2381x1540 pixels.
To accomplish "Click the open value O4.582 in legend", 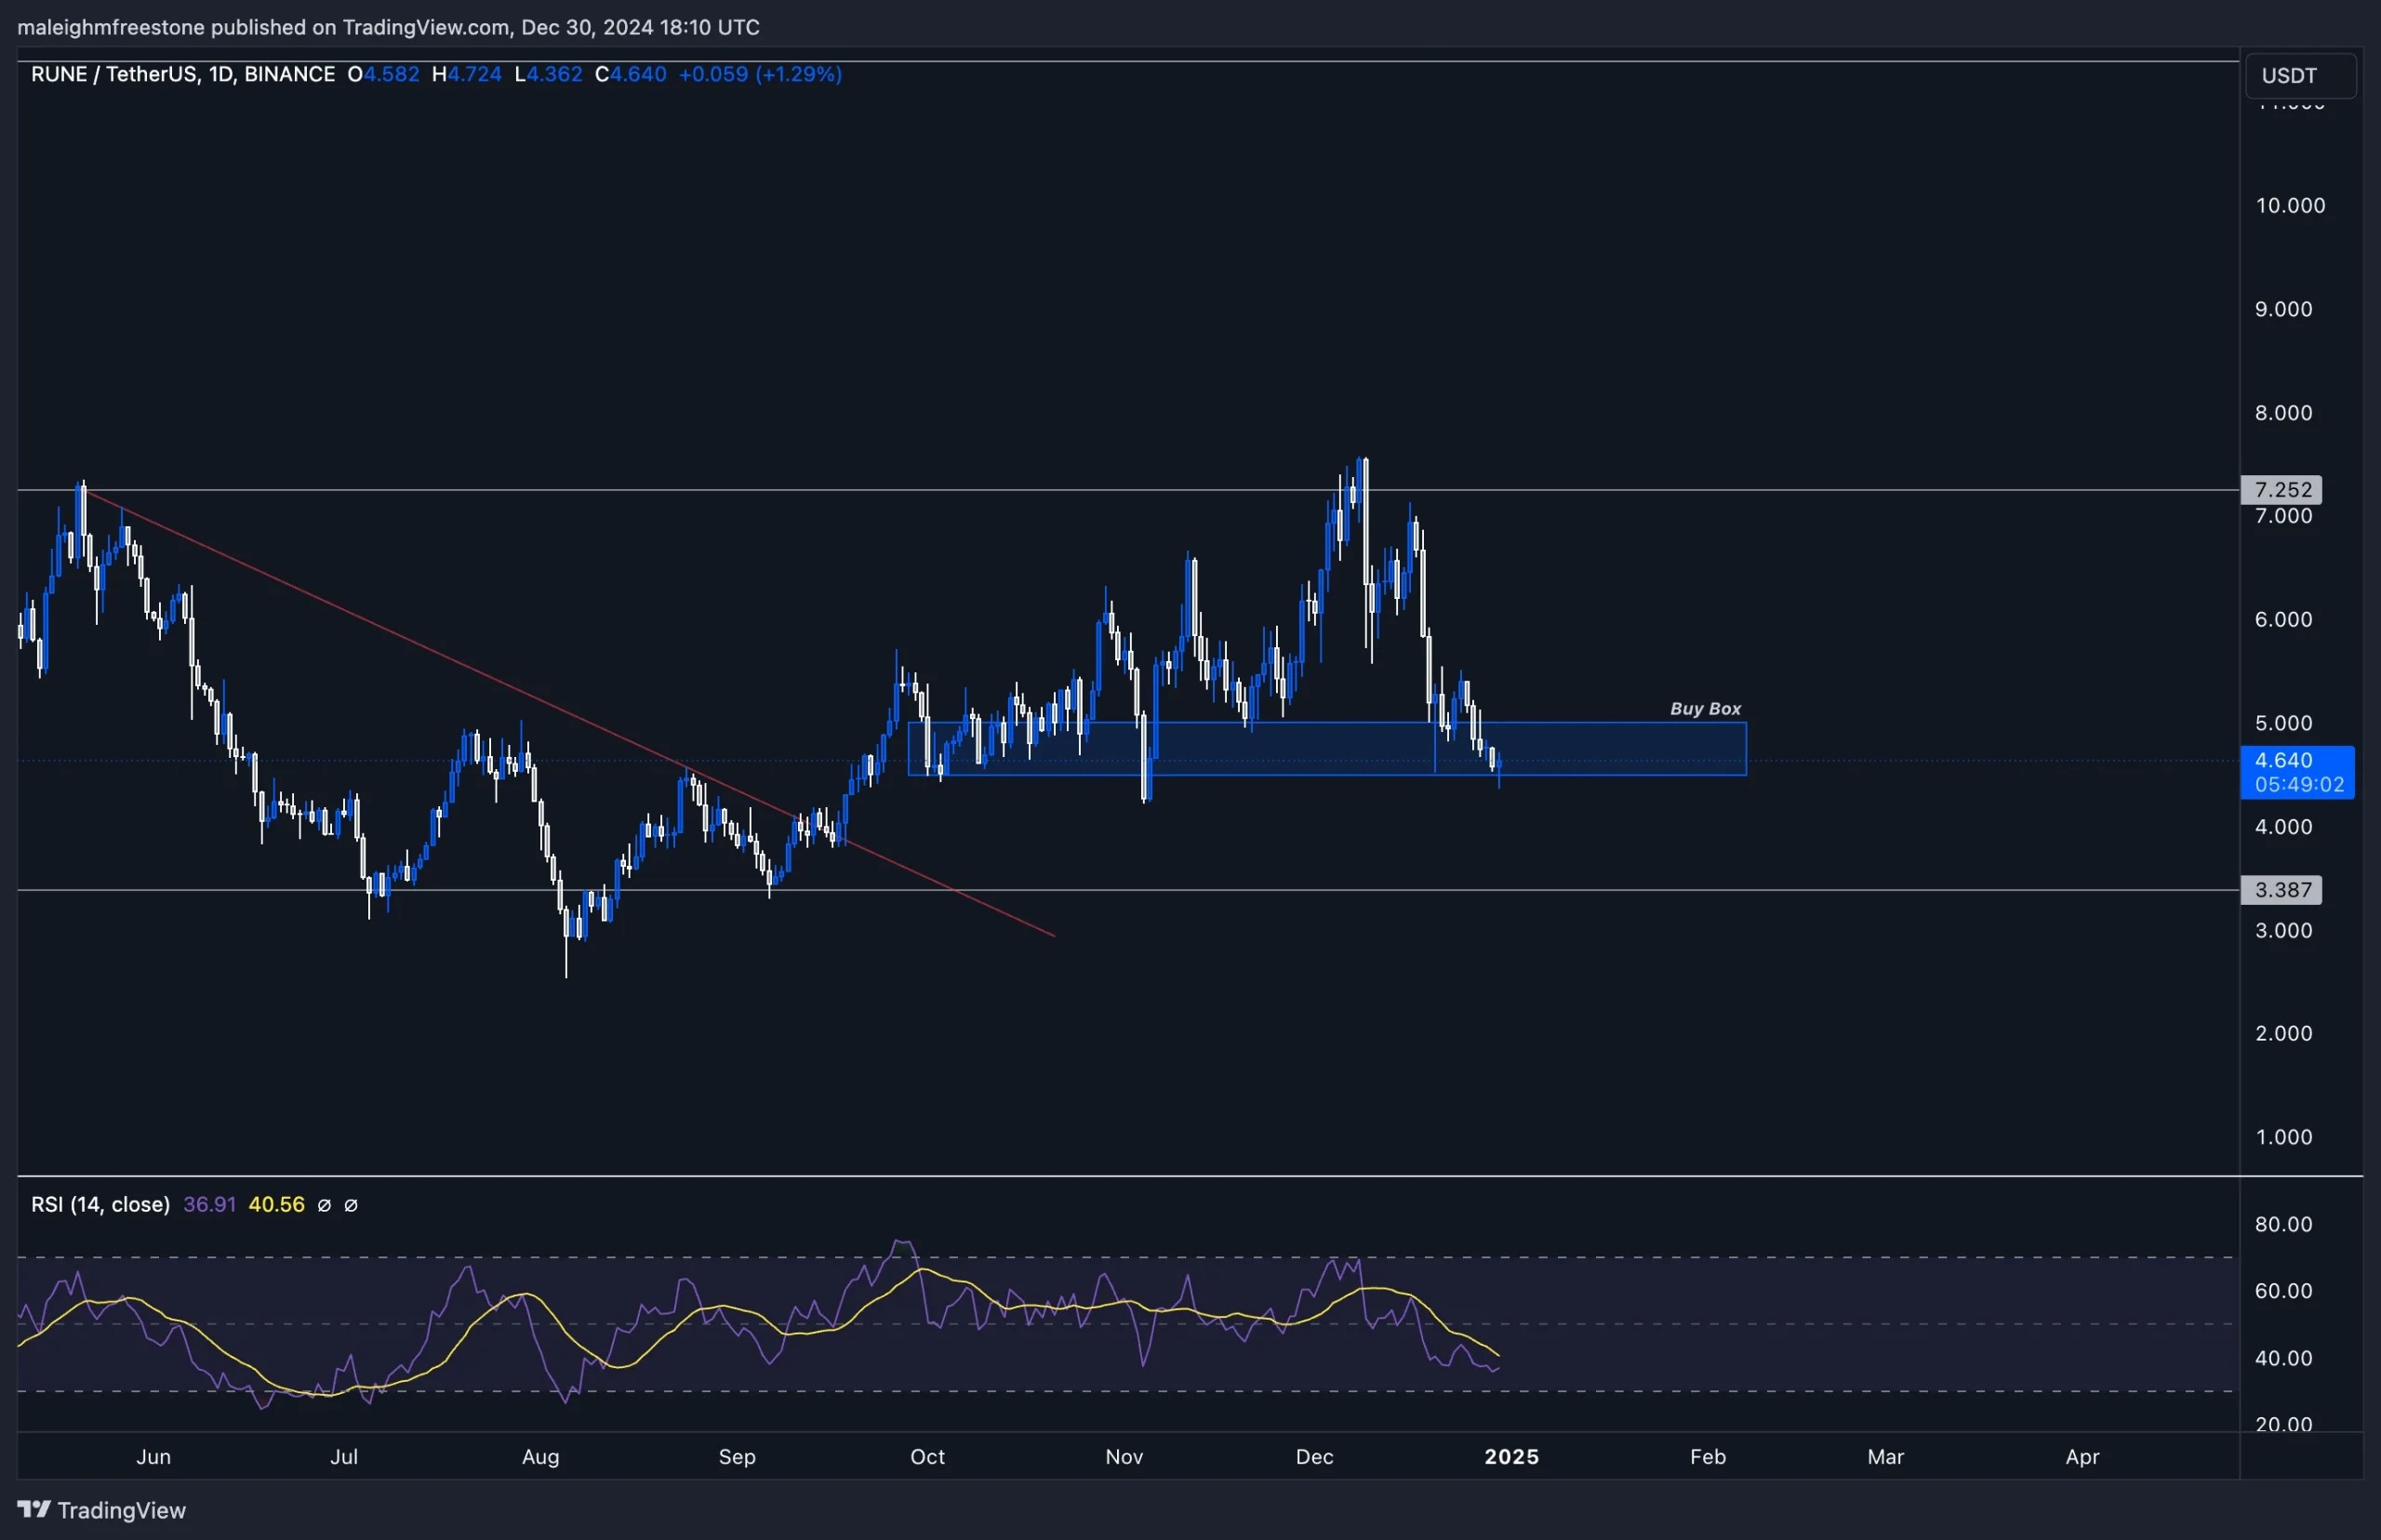I will click(384, 74).
